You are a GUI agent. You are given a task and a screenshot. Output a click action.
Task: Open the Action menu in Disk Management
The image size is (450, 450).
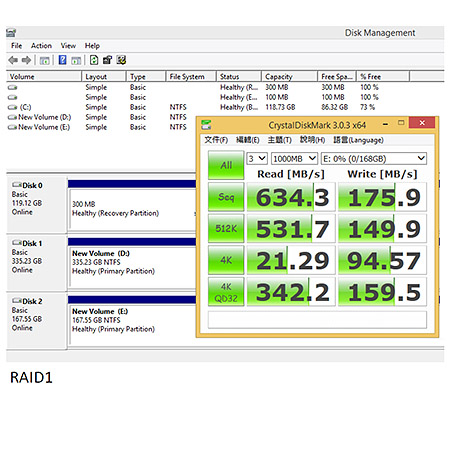(x=41, y=46)
